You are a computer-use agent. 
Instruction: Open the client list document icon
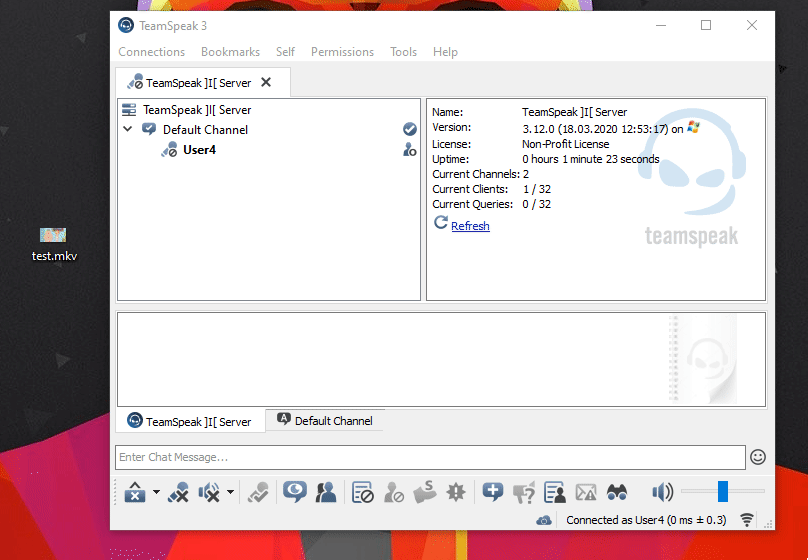coord(555,493)
